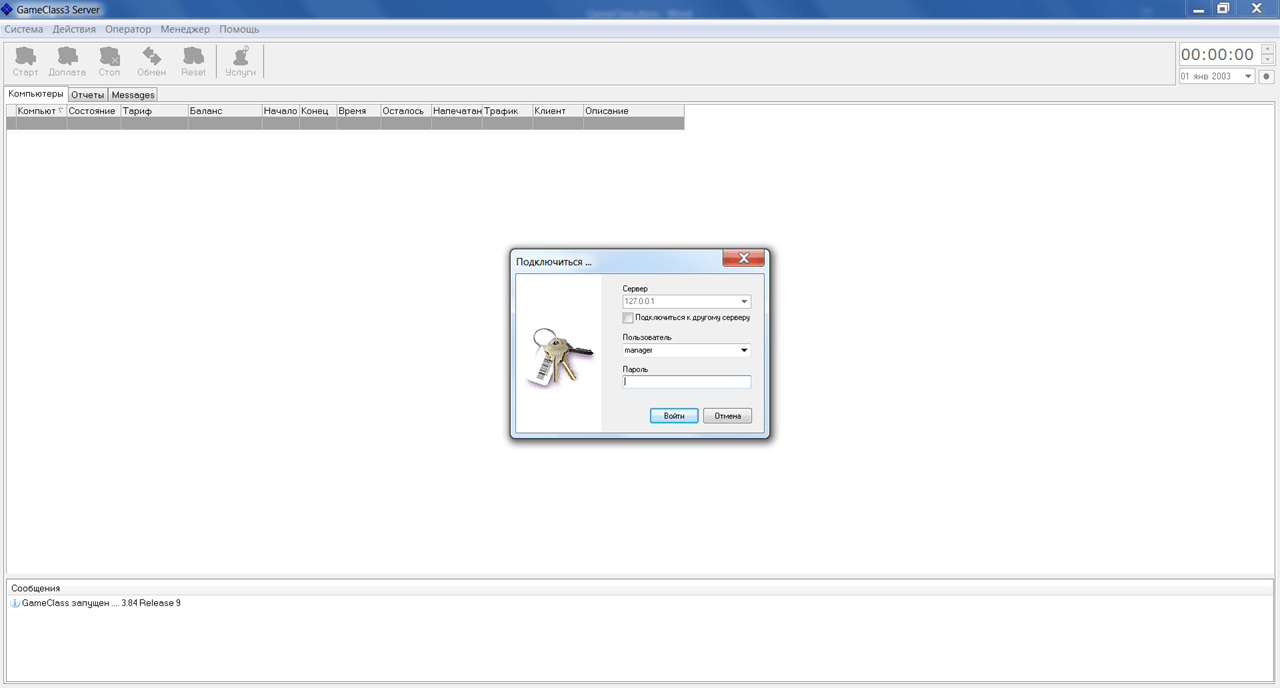1280x688 pixels.
Task: Sort by the Осталось column header
Action: click(x=406, y=111)
